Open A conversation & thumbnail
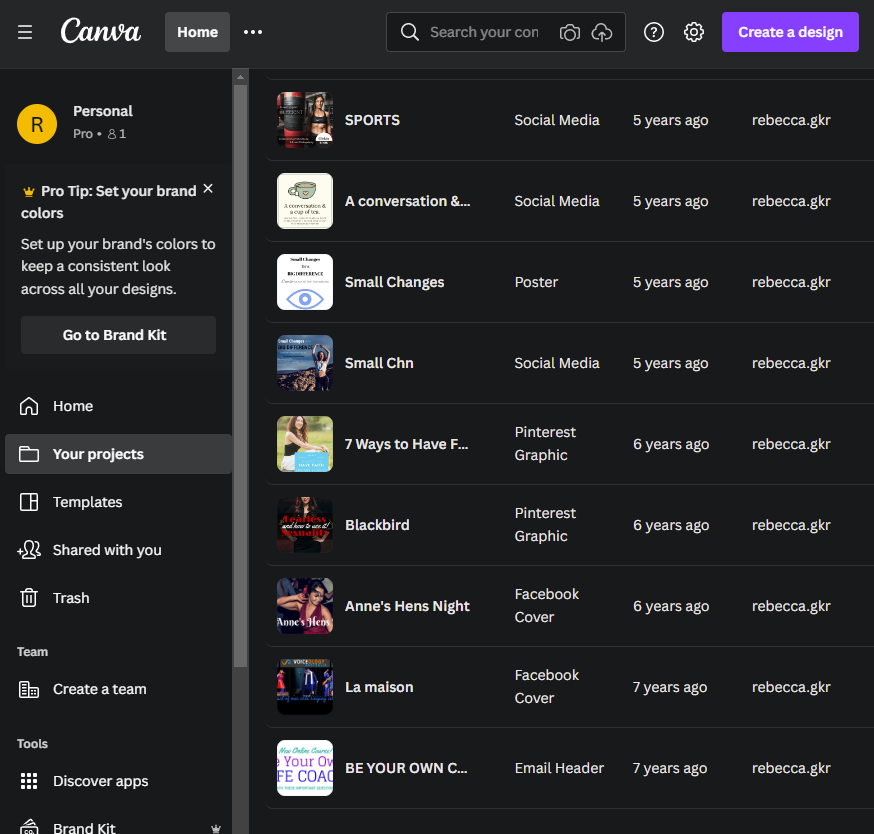Screen dimensions: 874x834 click(x=305, y=201)
